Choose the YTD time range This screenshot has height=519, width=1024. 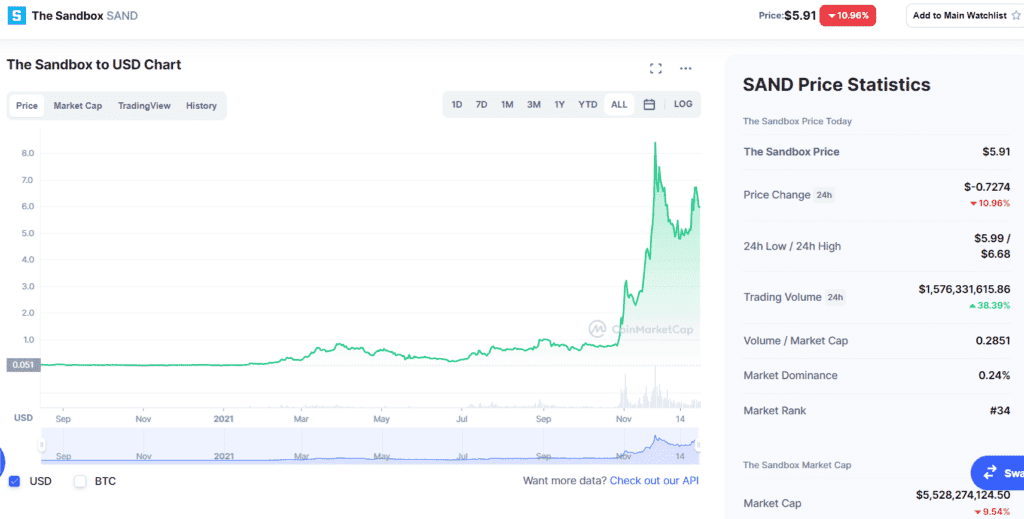[587, 105]
